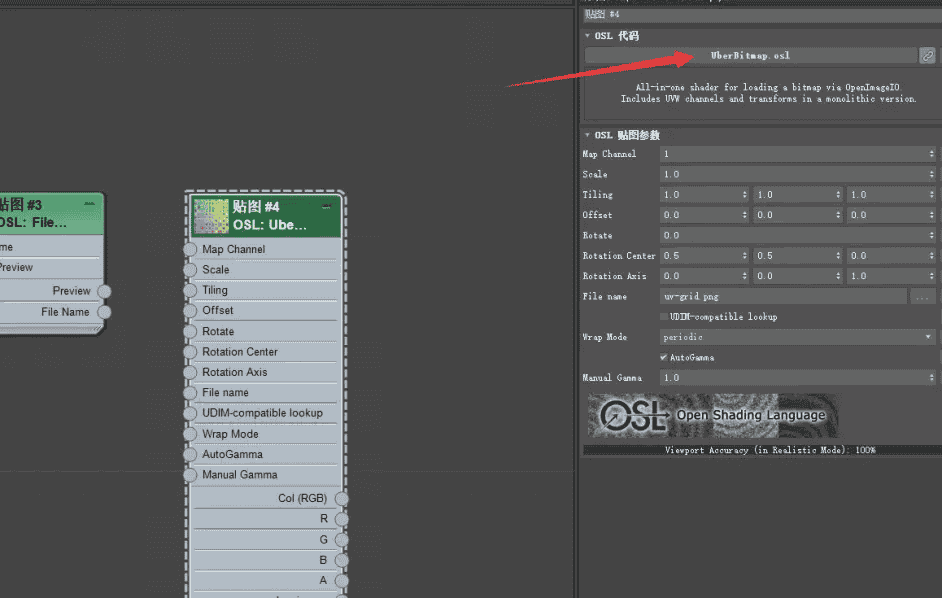Click the link icon beside UberBitmap.osl
Viewport: 942px width, 598px height.
[928, 56]
